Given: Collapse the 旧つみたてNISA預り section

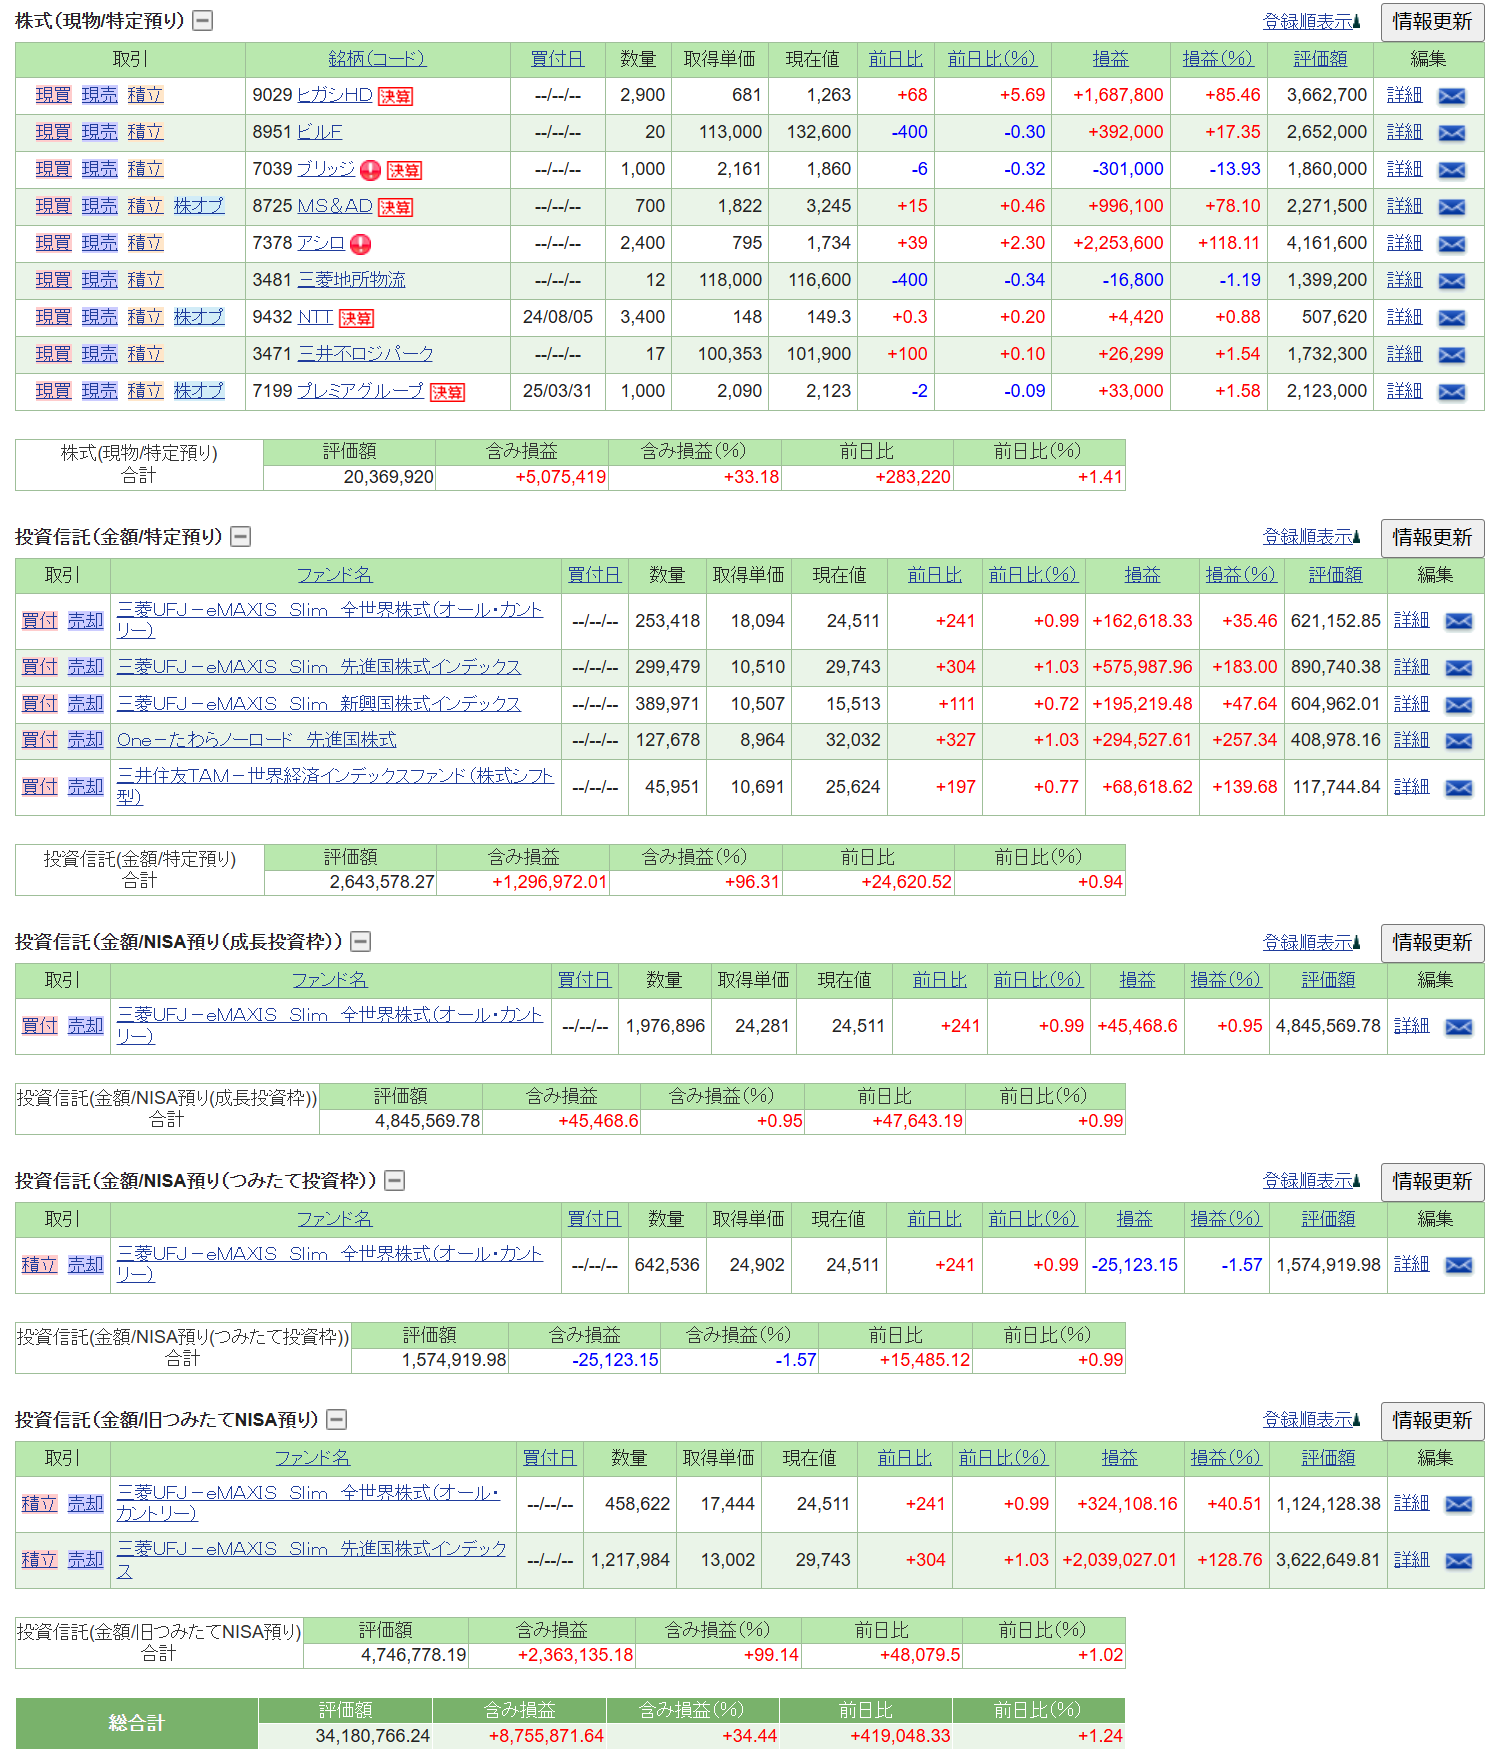Looking at the screenshot, I should 337,1420.
